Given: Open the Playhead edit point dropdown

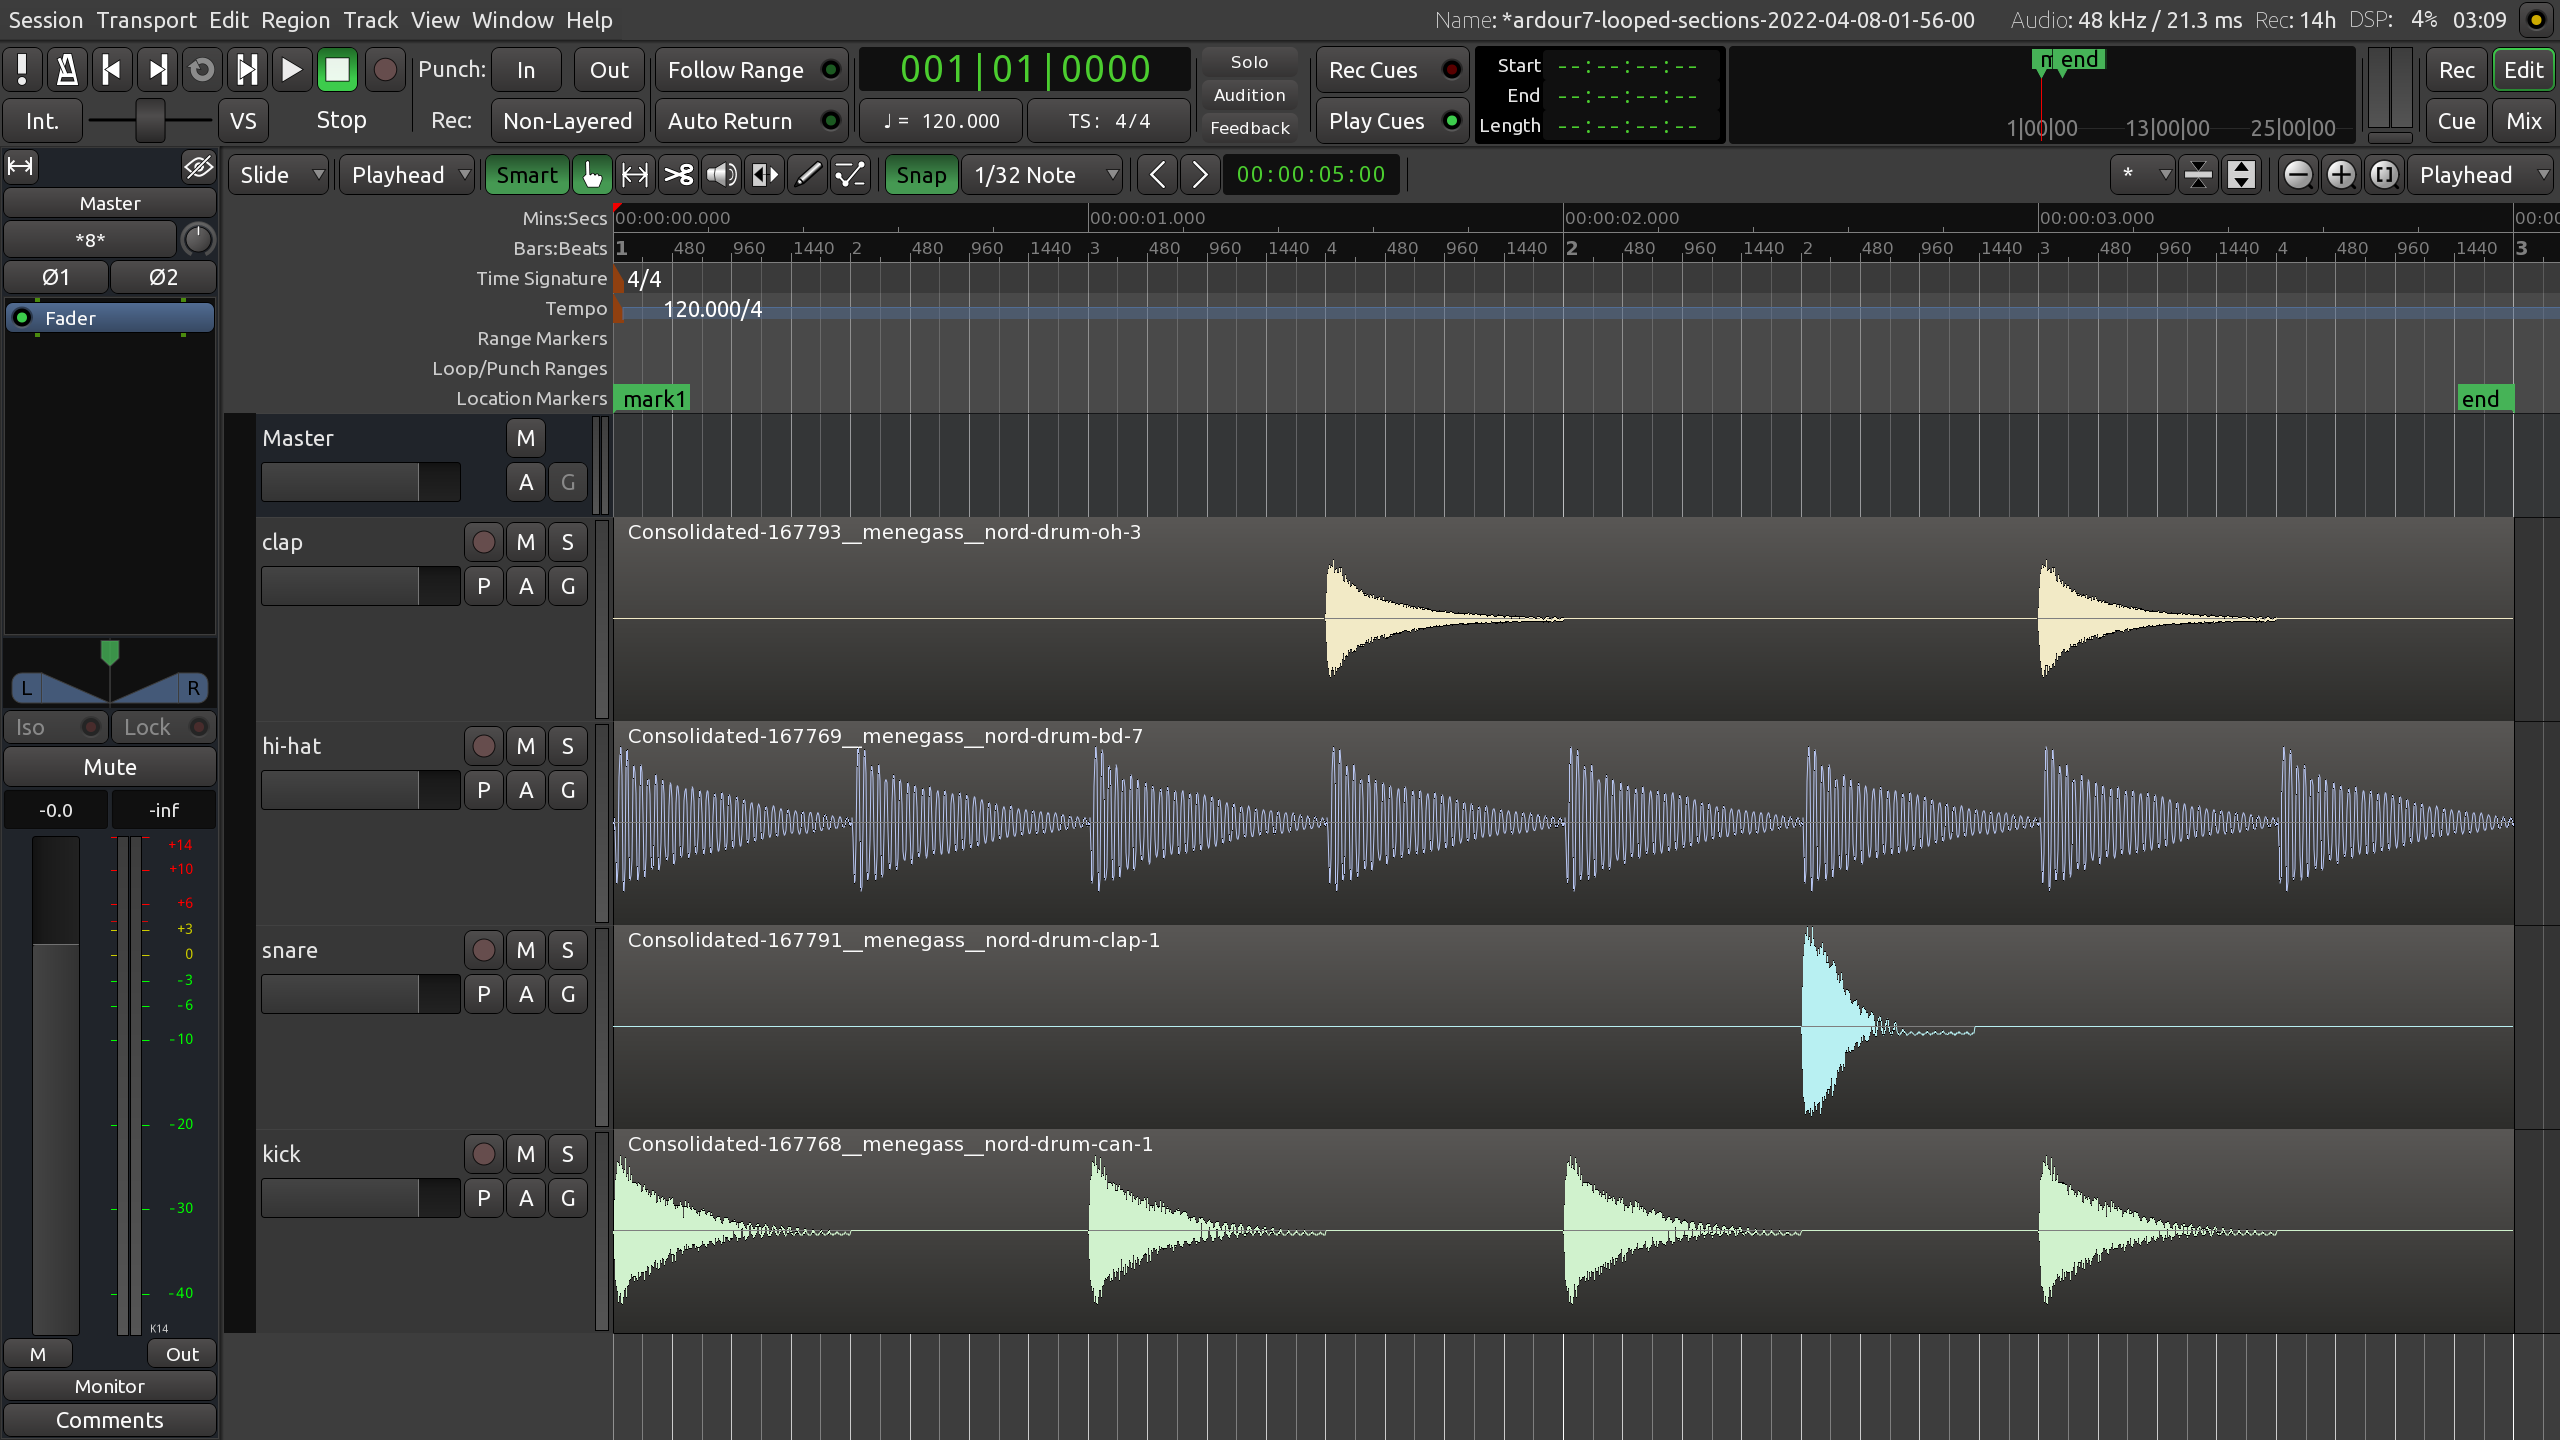Looking at the screenshot, I should (x=407, y=175).
